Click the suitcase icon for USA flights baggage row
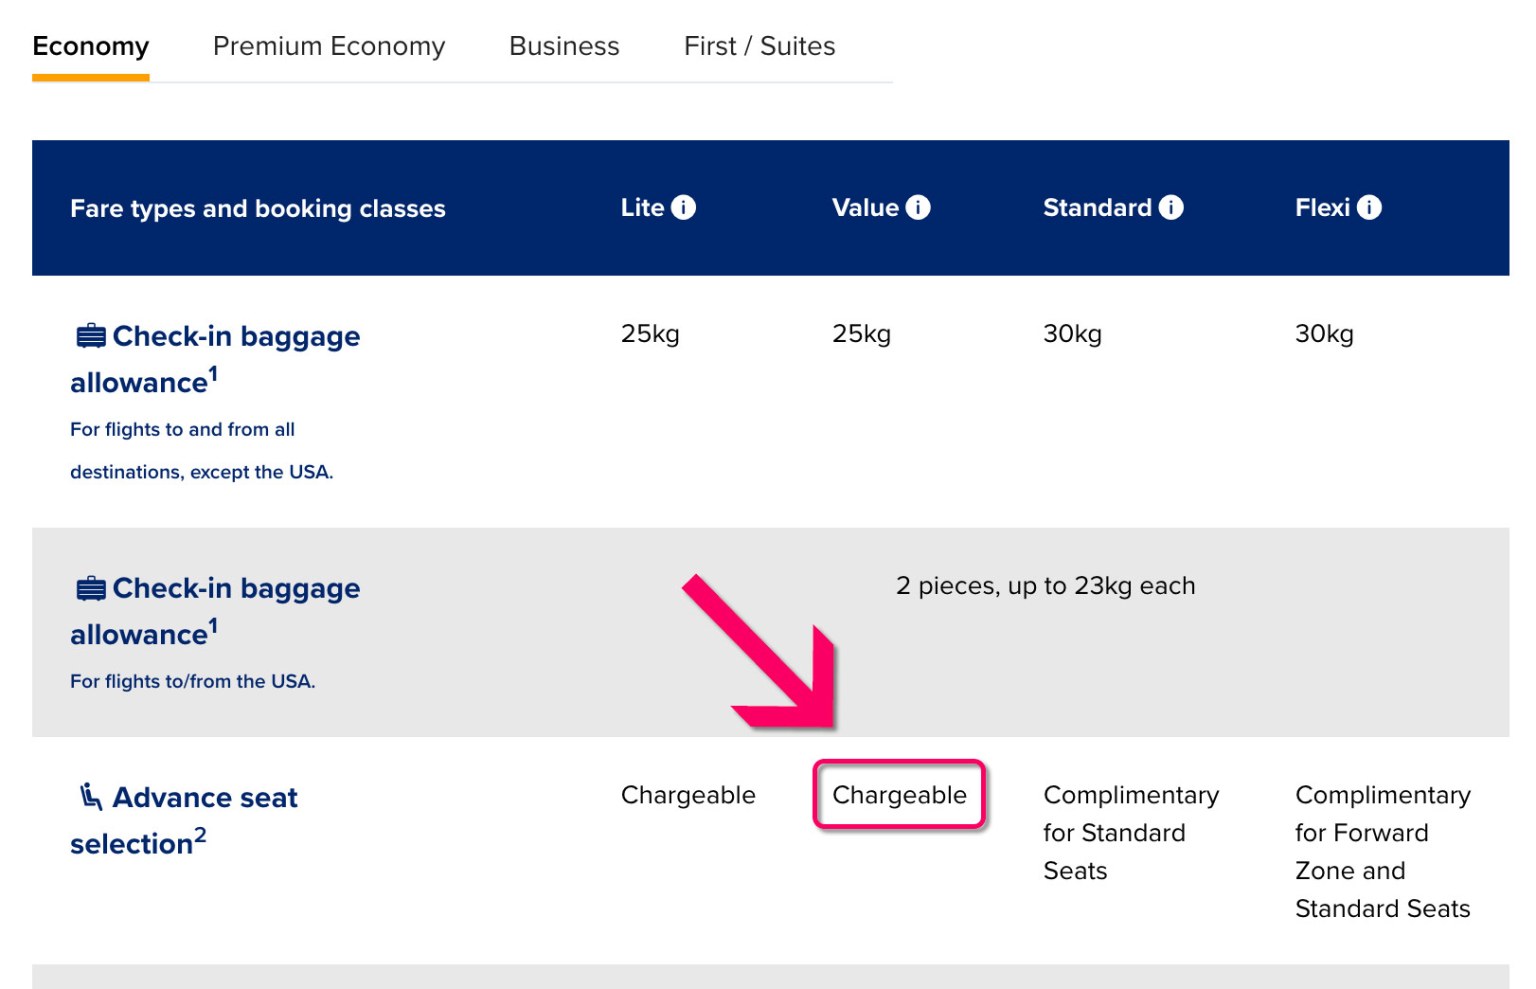The height and width of the screenshot is (989, 1536). click(x=90, y=588)
